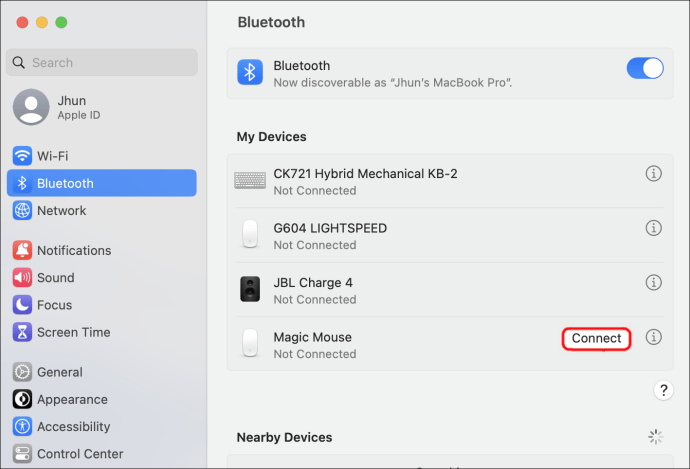This screenshot has width=690, height=469.
Task: Click the Network globe icon
Action: coord(22,211)
